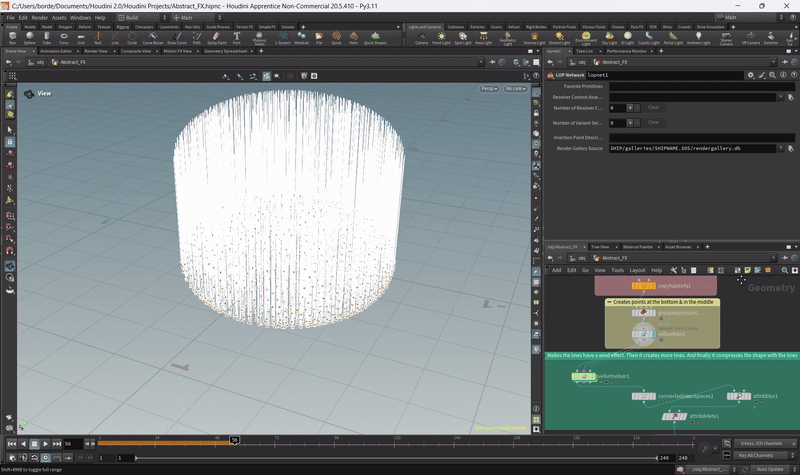This screenshot has width=800, height=475.
Task: Play the animation forward
Action: point(45,444)
